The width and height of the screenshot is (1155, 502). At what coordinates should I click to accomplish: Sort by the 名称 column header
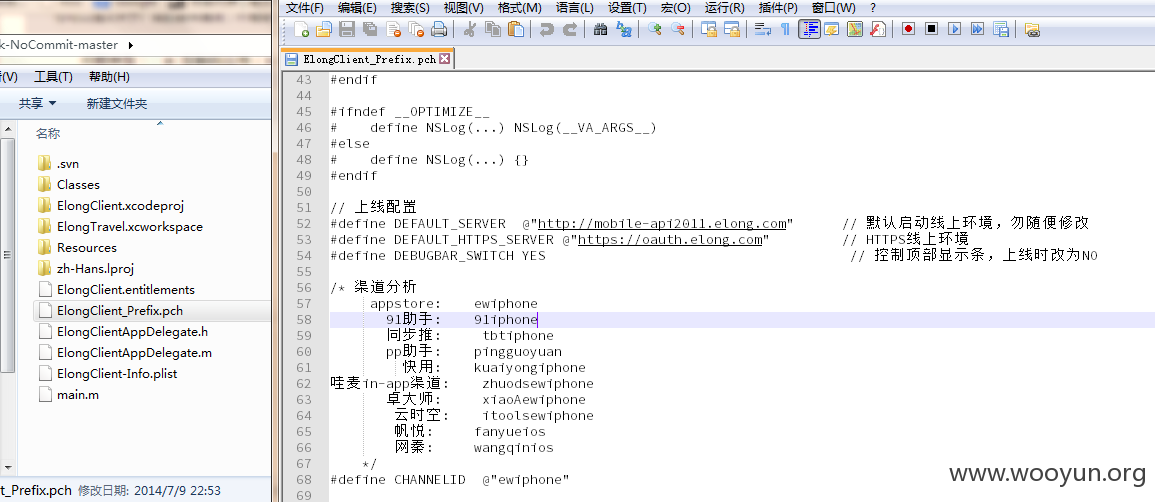49,133
